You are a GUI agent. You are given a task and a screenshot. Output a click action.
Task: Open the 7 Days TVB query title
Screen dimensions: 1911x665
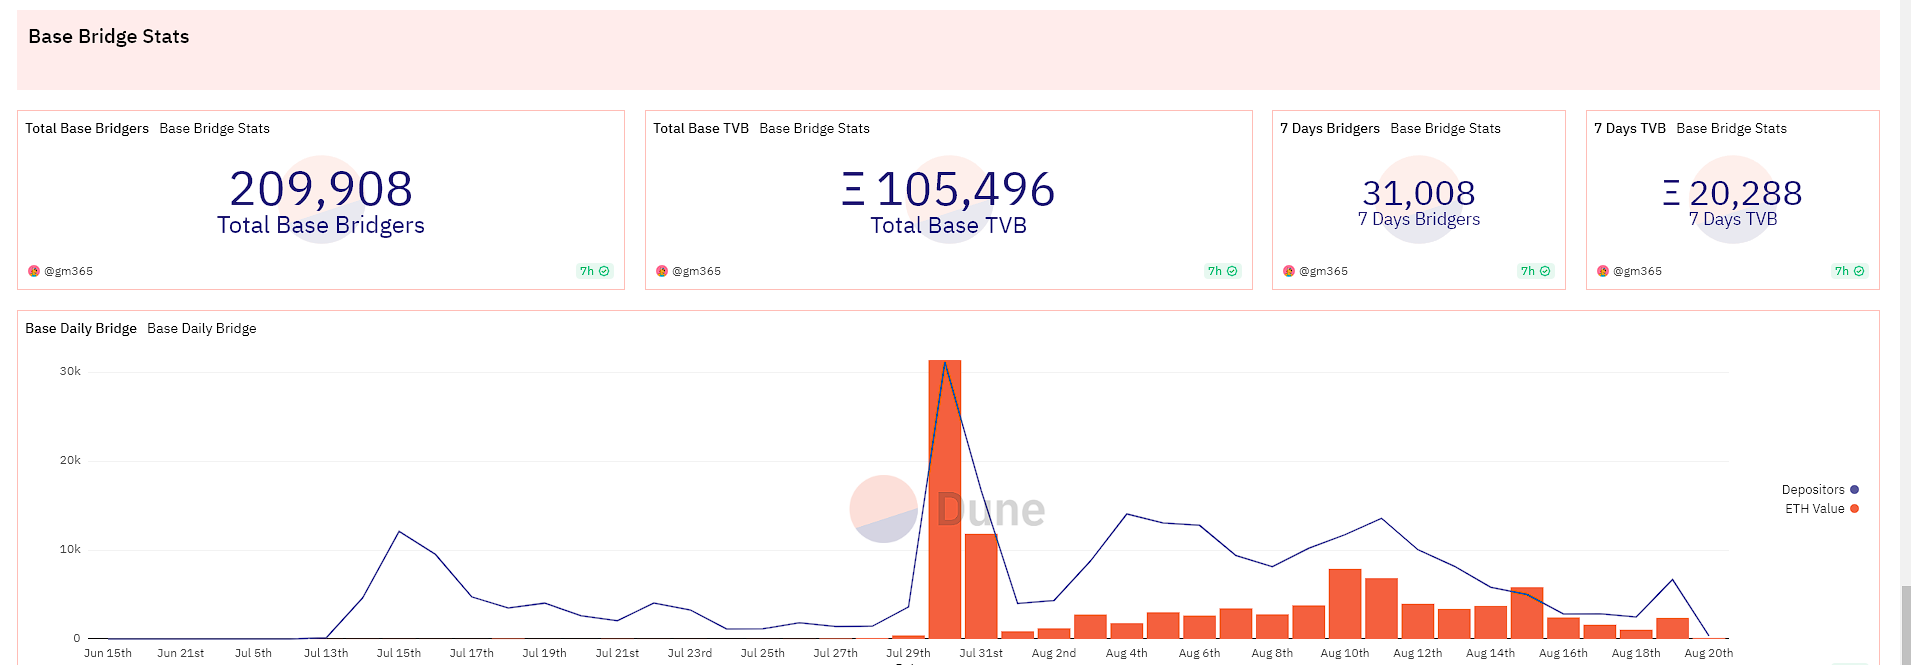(x=1630, y=128)
